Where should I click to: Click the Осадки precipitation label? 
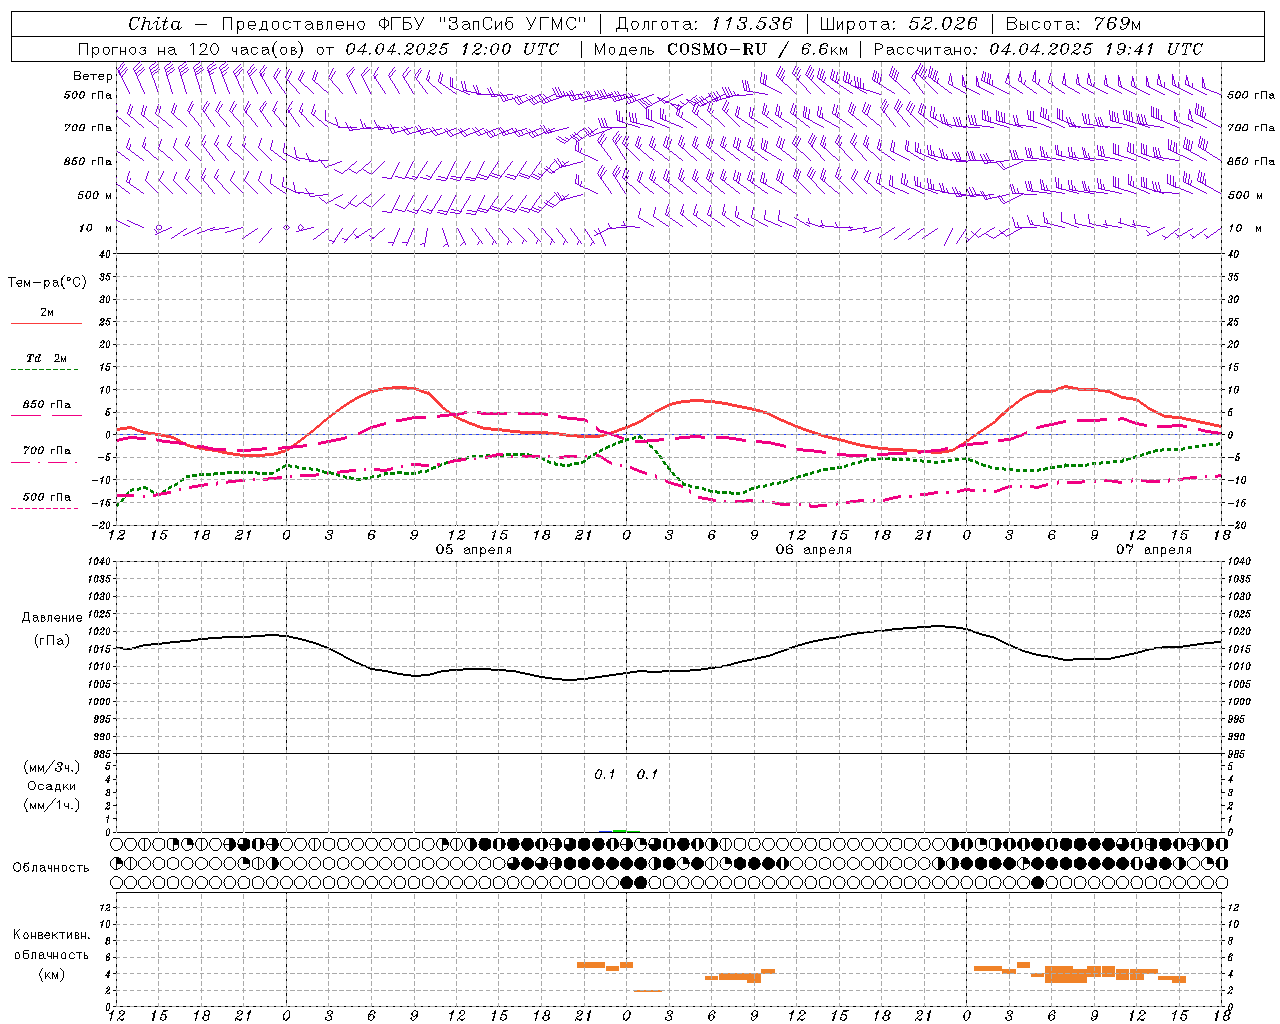52,786
